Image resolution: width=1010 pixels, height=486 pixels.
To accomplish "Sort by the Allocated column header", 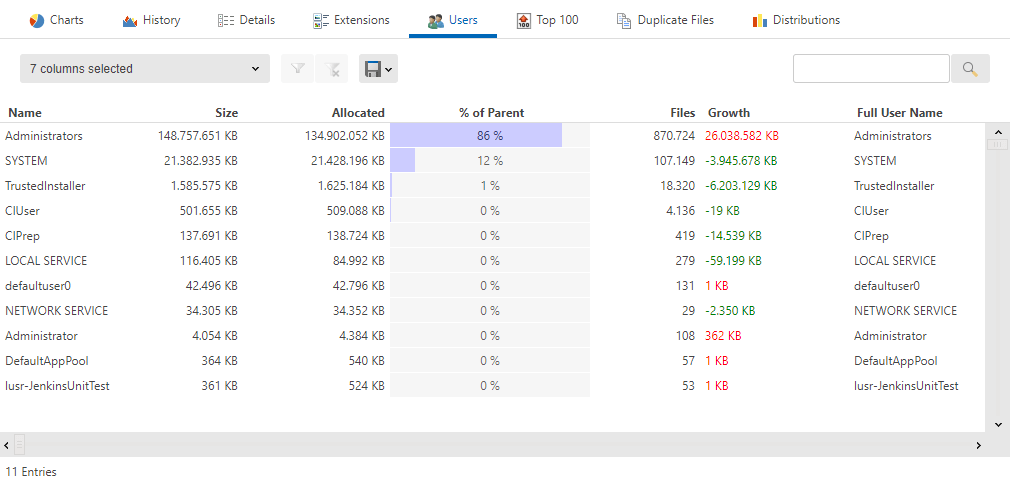I will 358,113.
